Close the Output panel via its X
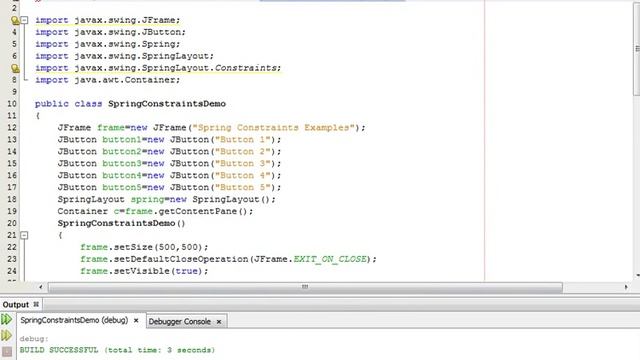640x360 pixels. point(36,304)
